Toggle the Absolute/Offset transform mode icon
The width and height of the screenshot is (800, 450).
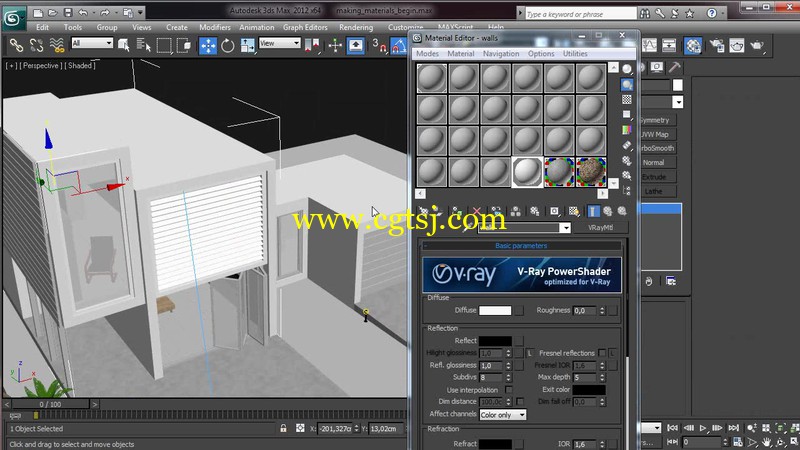[x=300, y=429]
